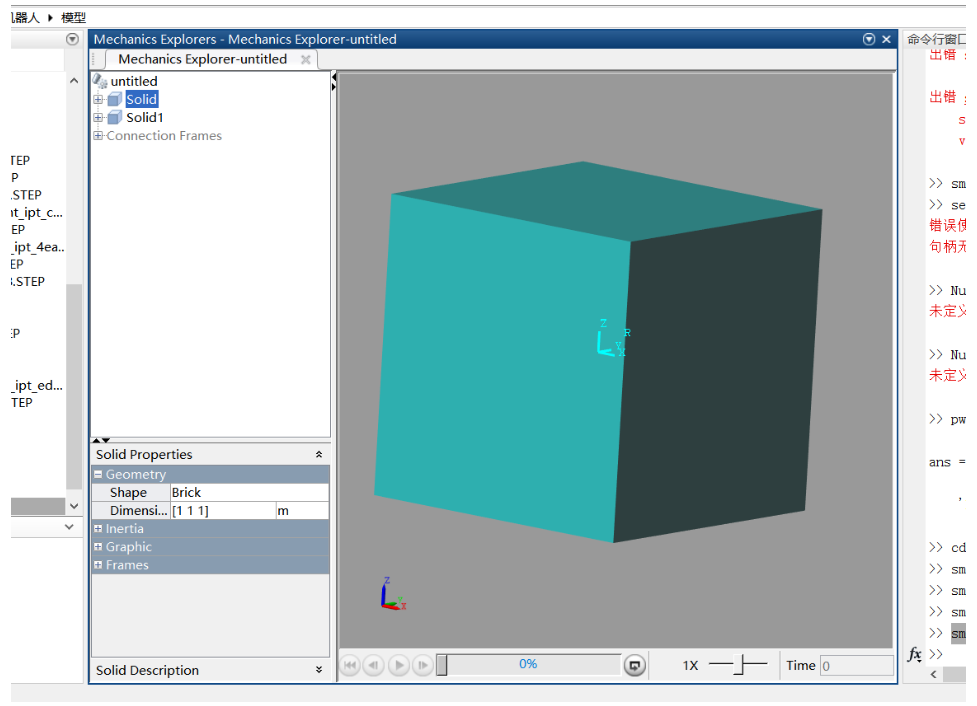
Task: Jump to the beginning of the animation
Action: (x=349, y=664)
